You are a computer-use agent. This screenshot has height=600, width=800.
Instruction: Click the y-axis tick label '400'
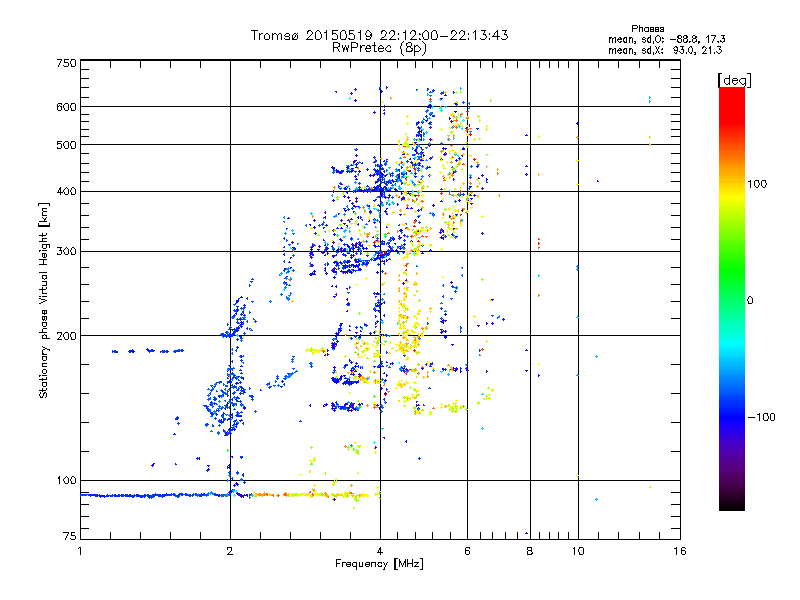click(66, 192)
